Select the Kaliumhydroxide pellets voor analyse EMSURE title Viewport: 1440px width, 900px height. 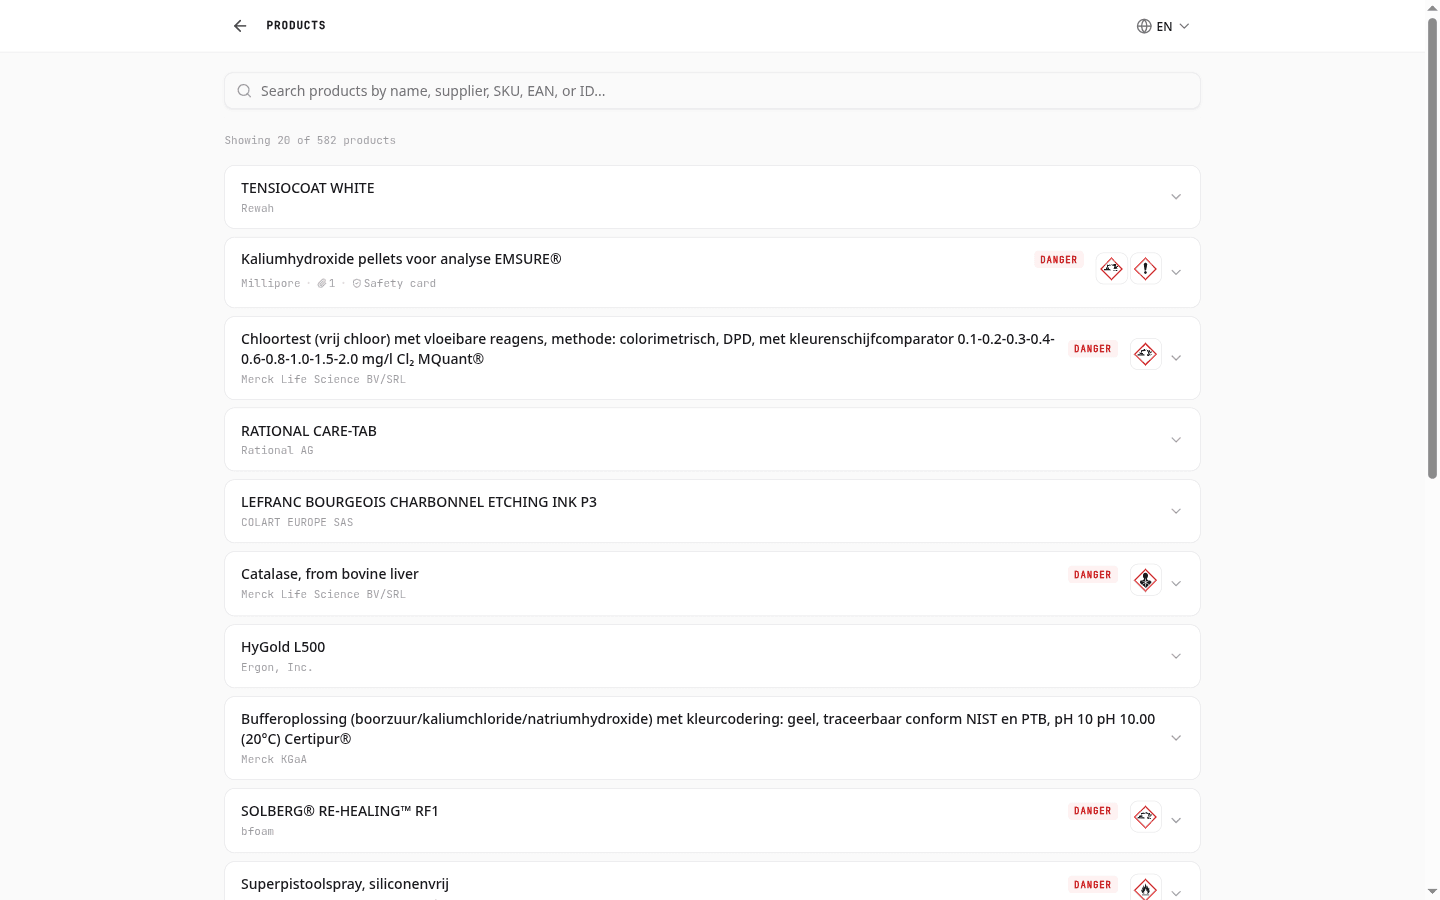(x=401, y=259)
